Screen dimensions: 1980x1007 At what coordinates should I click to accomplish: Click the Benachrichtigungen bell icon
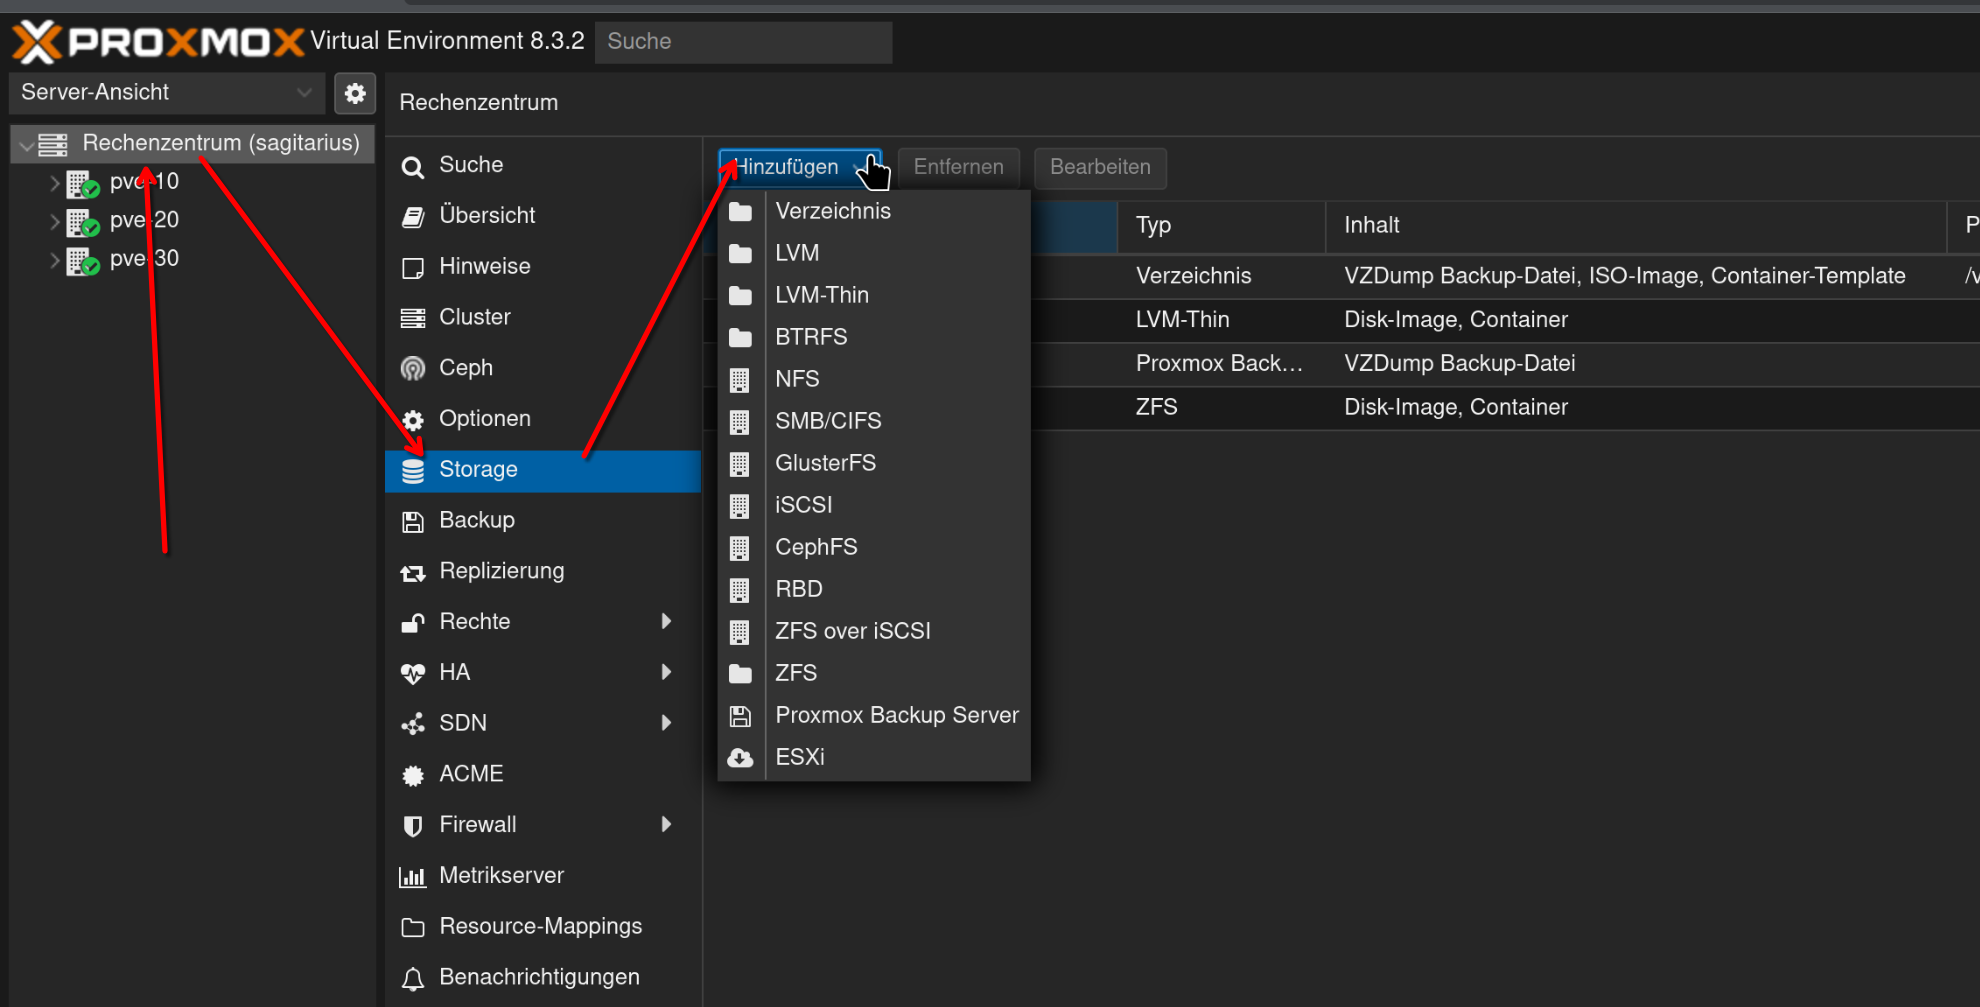(413, 978)
